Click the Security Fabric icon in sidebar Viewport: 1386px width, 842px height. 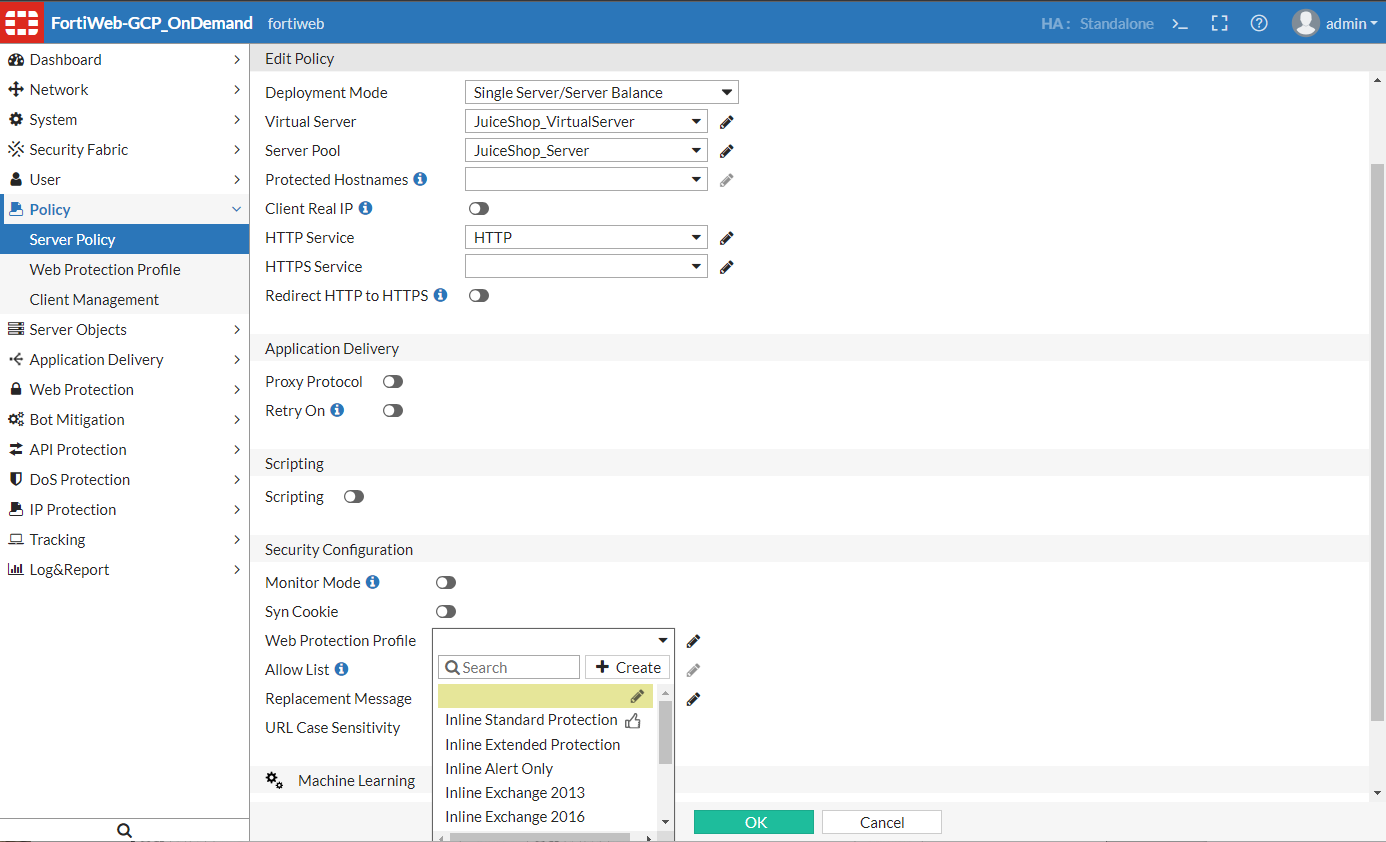click(16, 150)
